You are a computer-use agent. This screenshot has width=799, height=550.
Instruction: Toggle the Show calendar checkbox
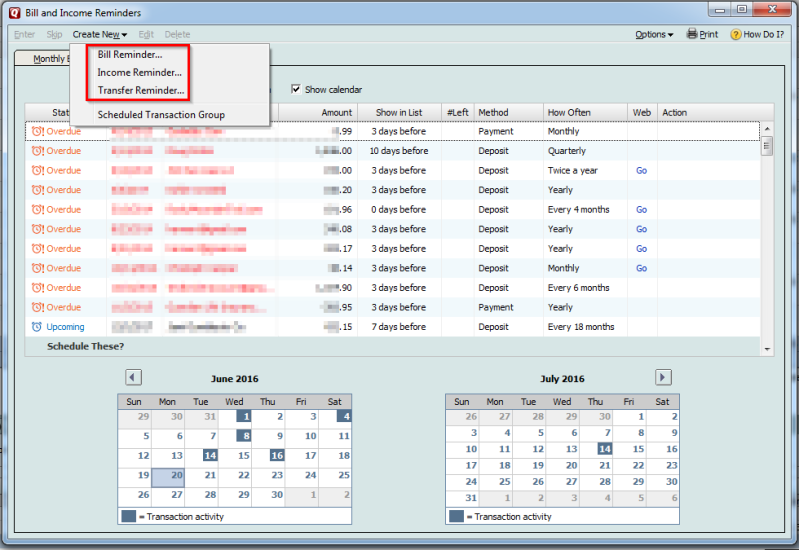pos(296,90)
